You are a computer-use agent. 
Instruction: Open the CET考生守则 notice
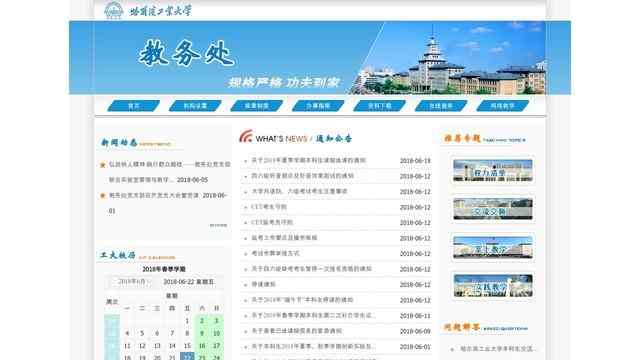tap(269, 207)
